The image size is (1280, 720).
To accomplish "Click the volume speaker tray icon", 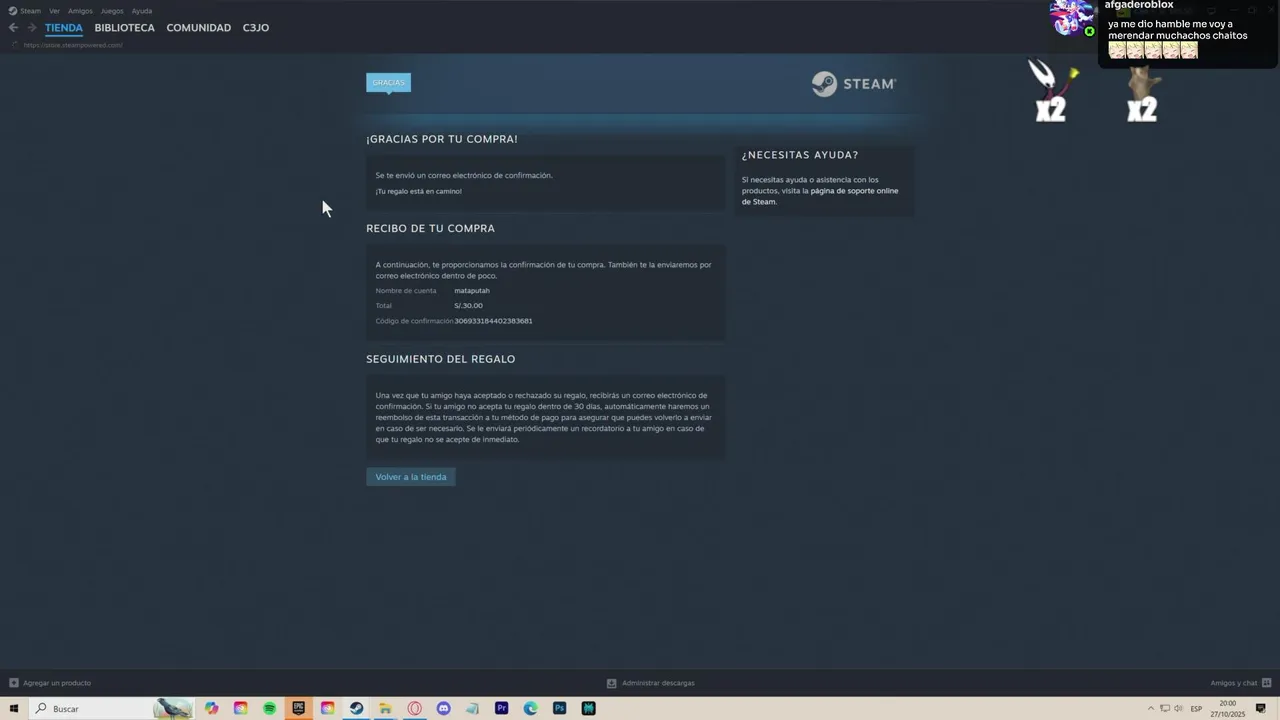I will [x=1179, y=708].
